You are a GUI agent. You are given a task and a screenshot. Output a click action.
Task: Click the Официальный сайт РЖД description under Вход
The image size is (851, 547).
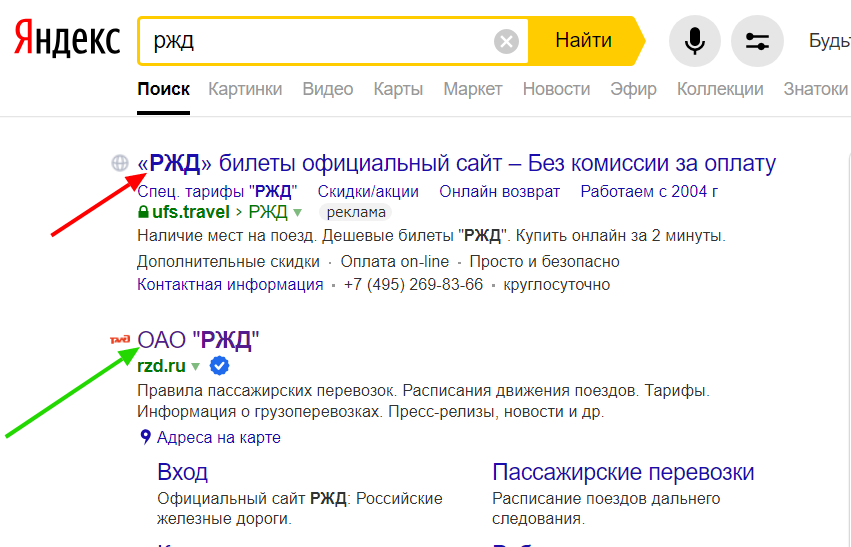(x=300, y=508)
